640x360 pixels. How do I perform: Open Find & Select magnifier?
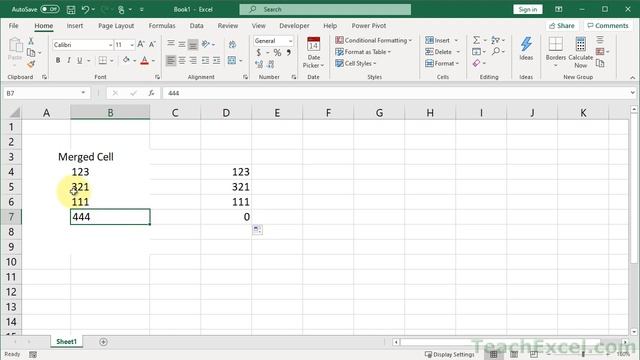[x=496, y=51]
